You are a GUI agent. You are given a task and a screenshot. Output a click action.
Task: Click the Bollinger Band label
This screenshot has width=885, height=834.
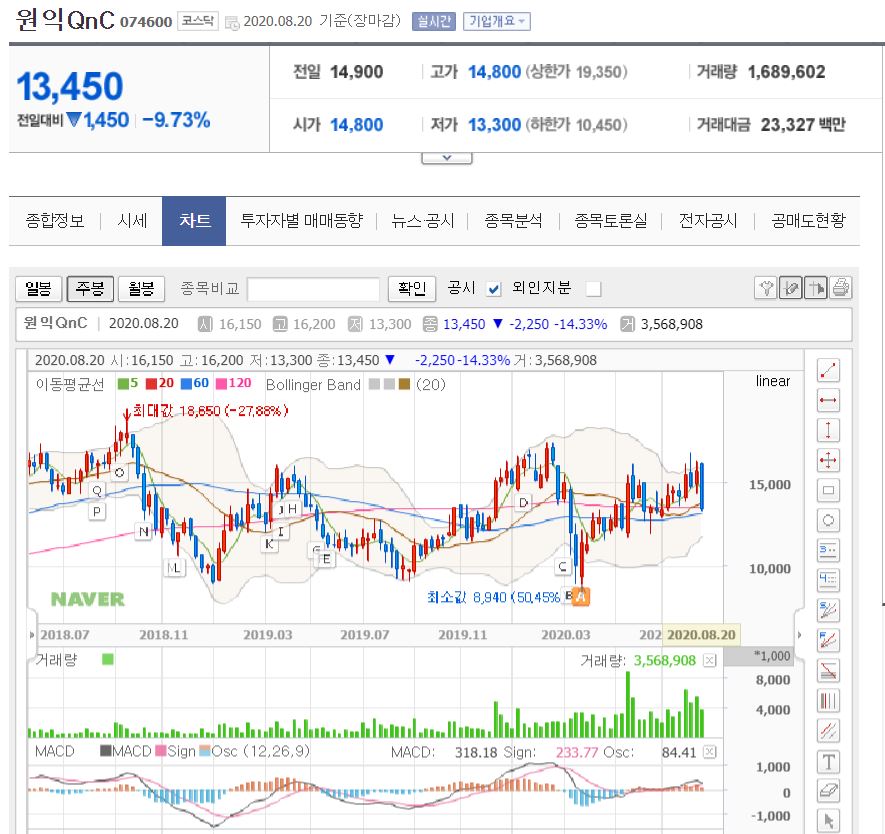coord(313,385)
